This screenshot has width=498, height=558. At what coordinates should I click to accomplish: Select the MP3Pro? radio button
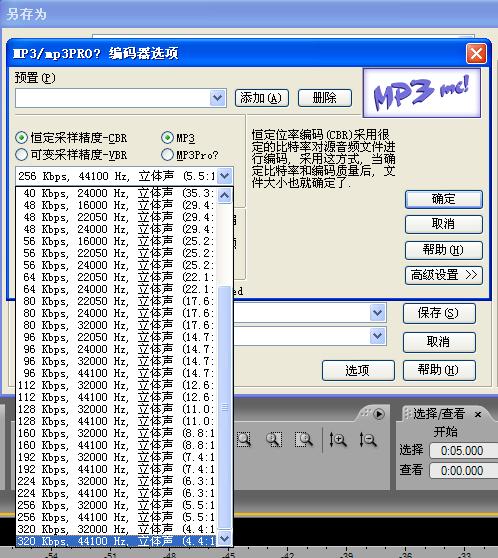point(167,154)
